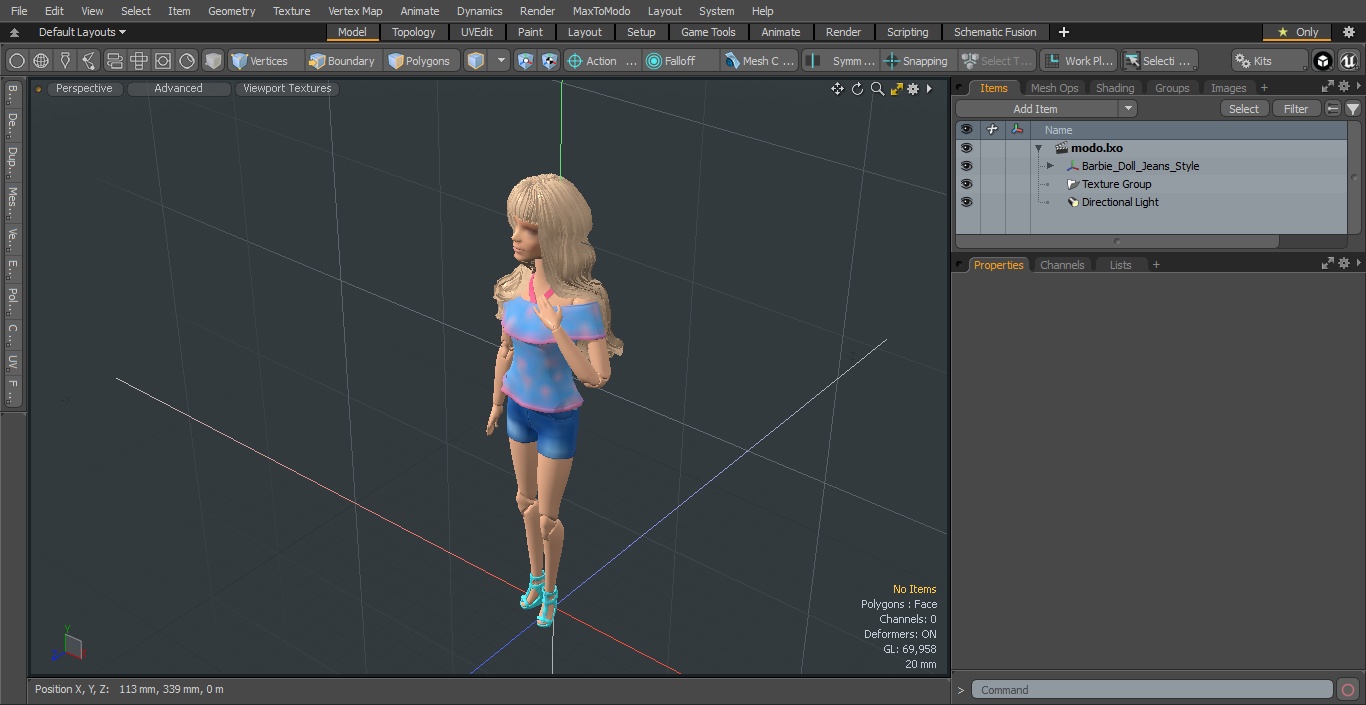Click the wireframe globe icon in toolbar
The image size is (1366, 705).
click(41, 61)
